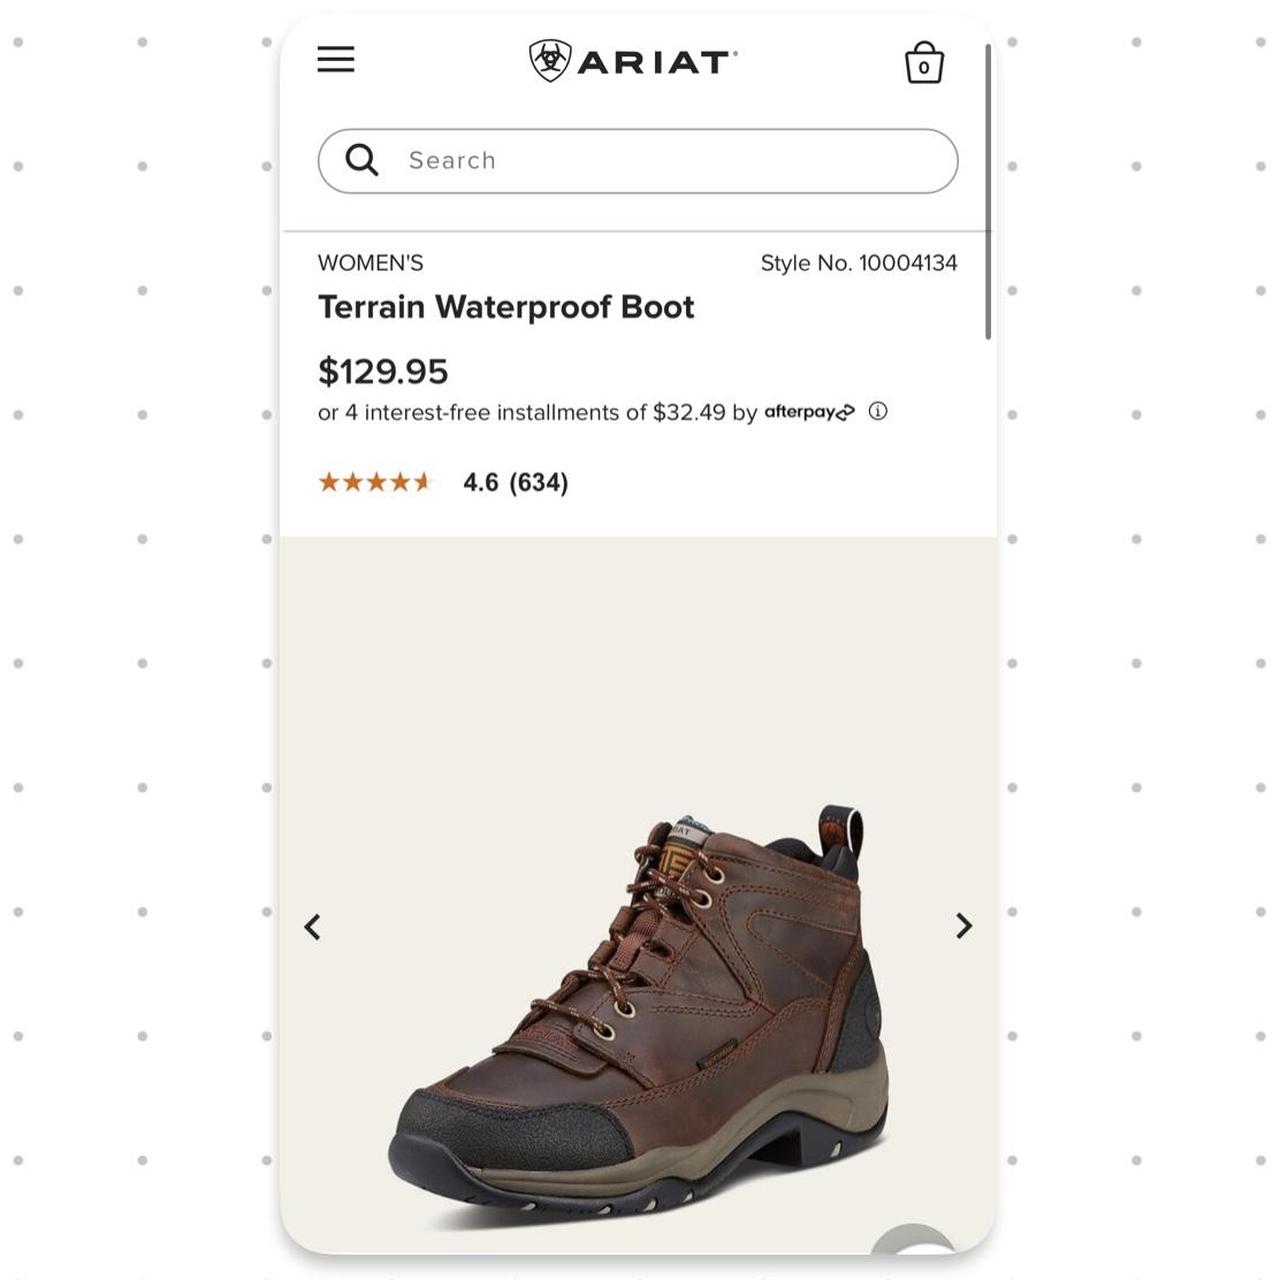1280x1280 pixels.
Task: Click the Afterpay info icon
Action: click(x=878, y=411)
